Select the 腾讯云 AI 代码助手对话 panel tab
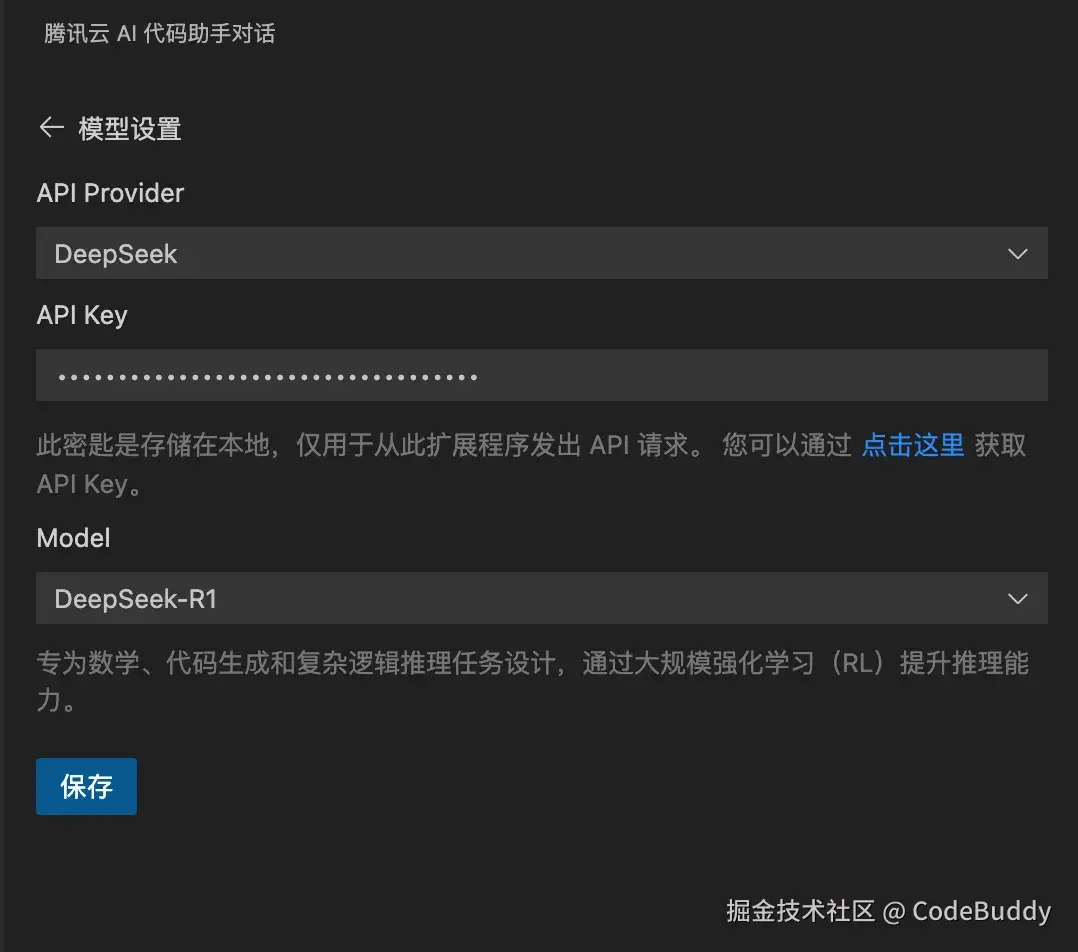 (160, 33)
